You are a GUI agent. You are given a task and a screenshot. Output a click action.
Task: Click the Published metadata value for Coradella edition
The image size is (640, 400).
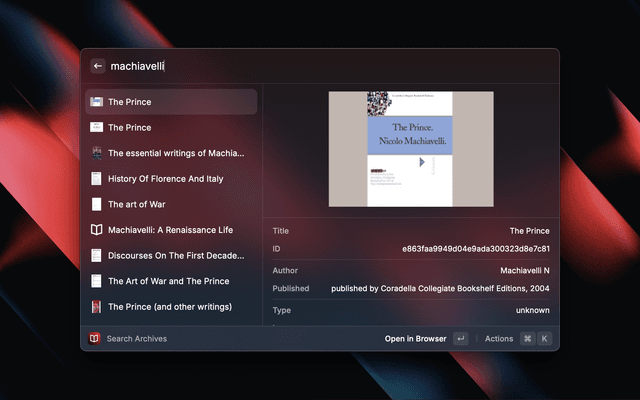click(x=440, y=289)
